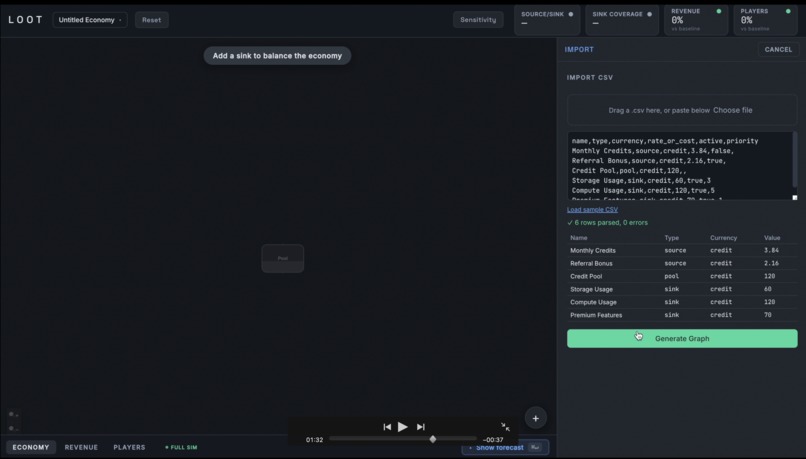The height and width of the screenshot is (459, 806).
Task: Click the video progress slider thumb
Action: pos(433,439)
